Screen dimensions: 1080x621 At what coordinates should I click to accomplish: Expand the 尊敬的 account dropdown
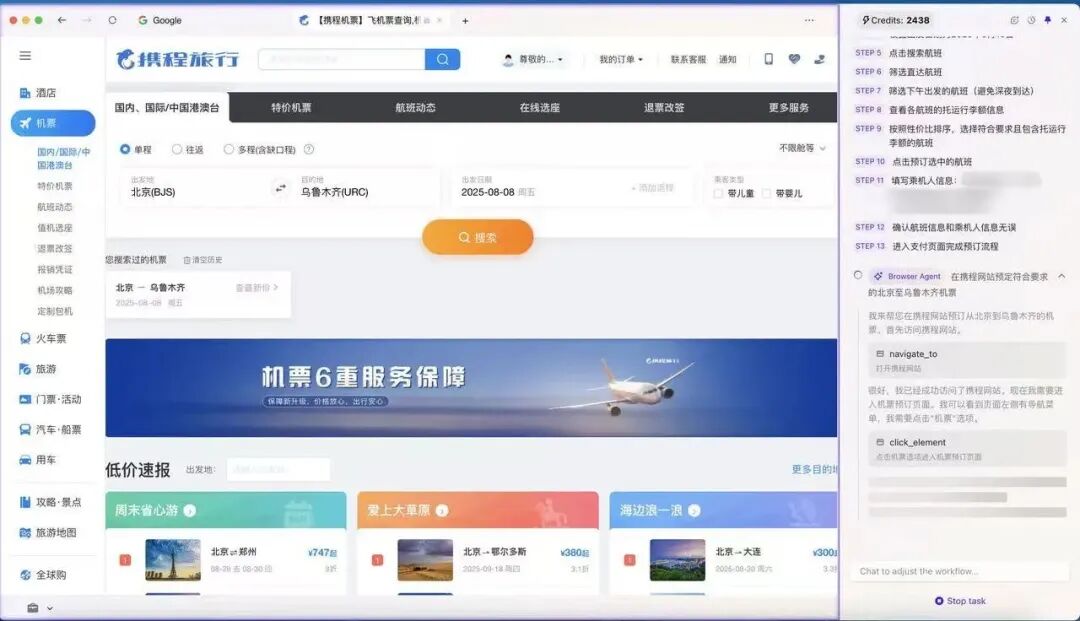[535, 59]
